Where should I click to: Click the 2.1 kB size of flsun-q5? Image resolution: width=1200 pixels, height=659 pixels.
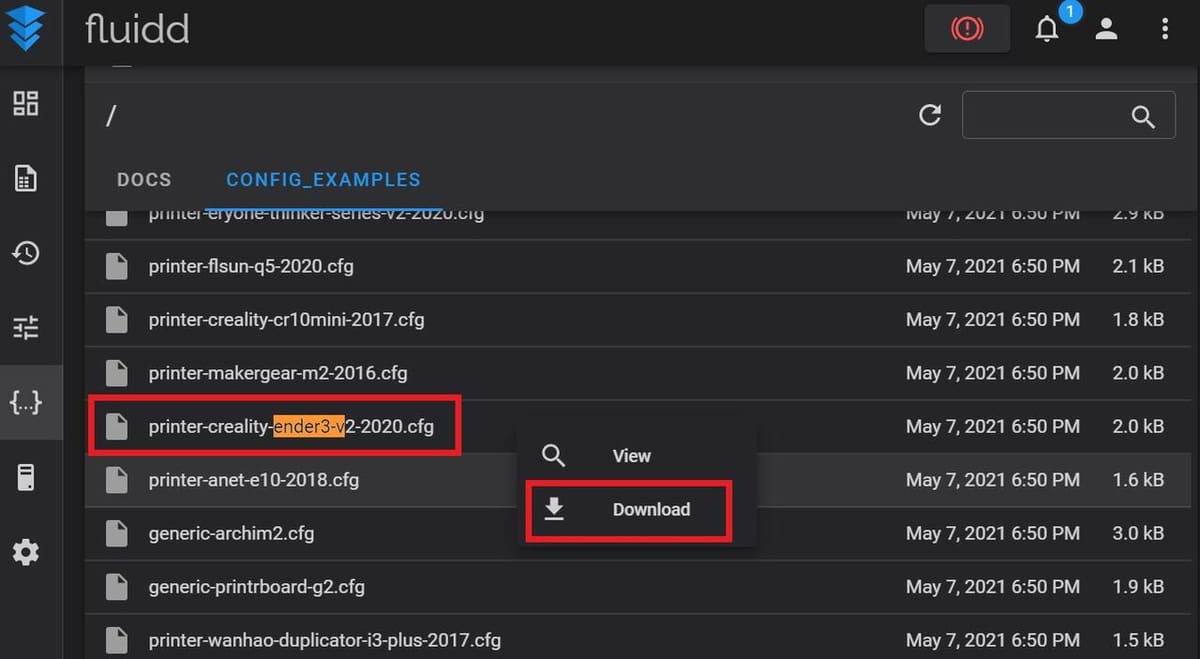[x=1138, y=267]
